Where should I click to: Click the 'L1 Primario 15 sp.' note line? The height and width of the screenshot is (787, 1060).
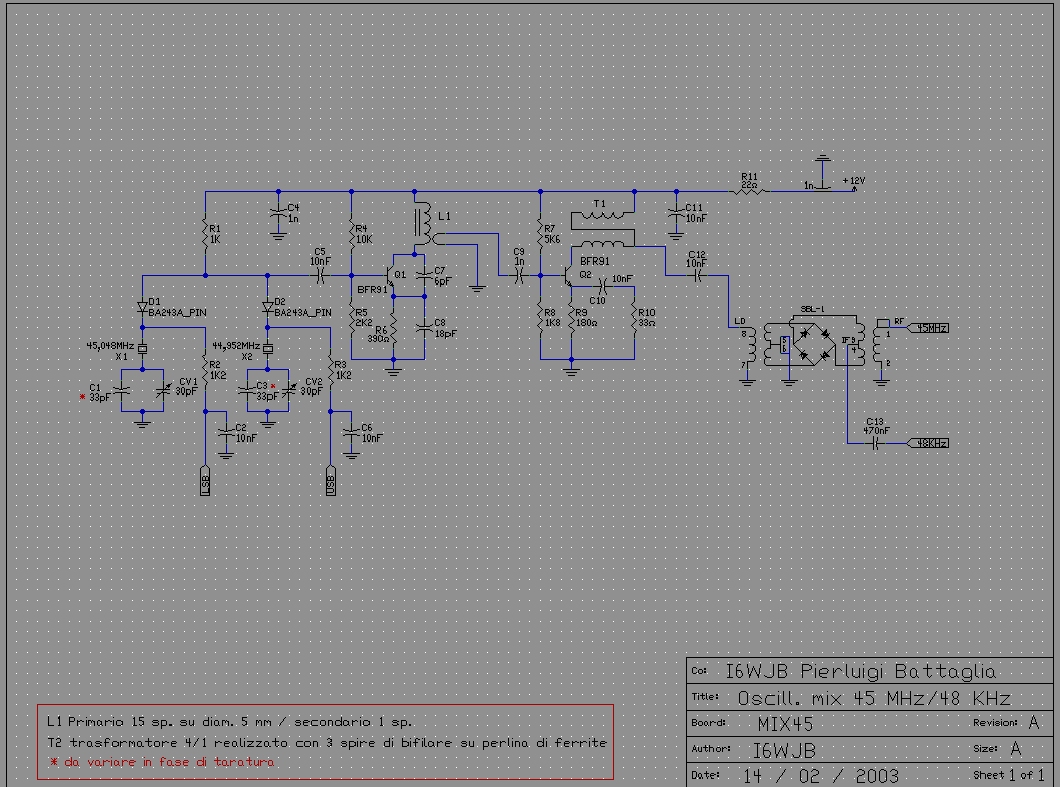(229, 722)
